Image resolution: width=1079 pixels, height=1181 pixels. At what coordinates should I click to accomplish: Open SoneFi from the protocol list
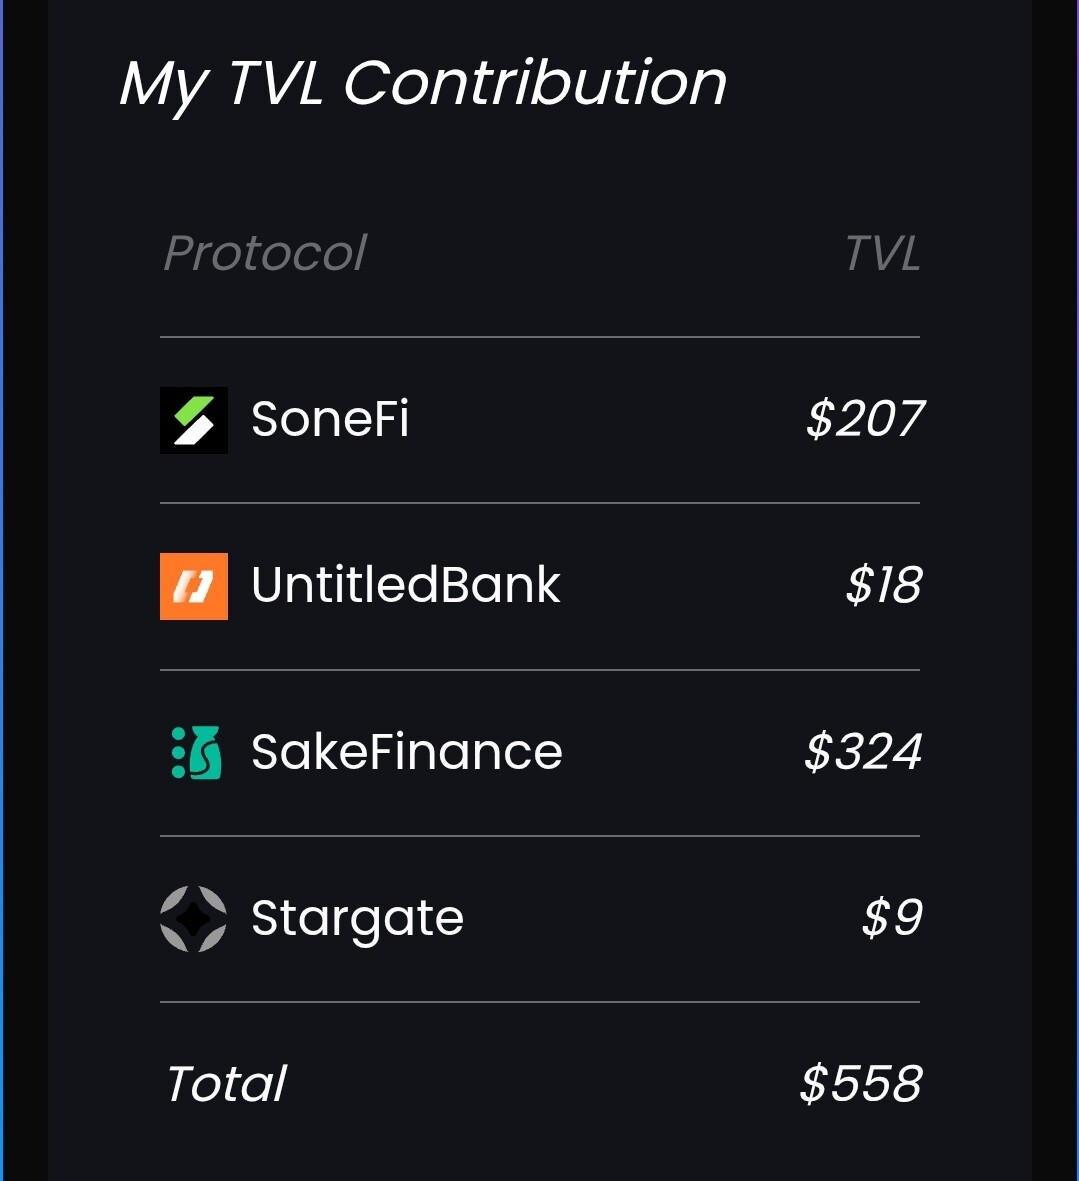(x=330, y=420)
